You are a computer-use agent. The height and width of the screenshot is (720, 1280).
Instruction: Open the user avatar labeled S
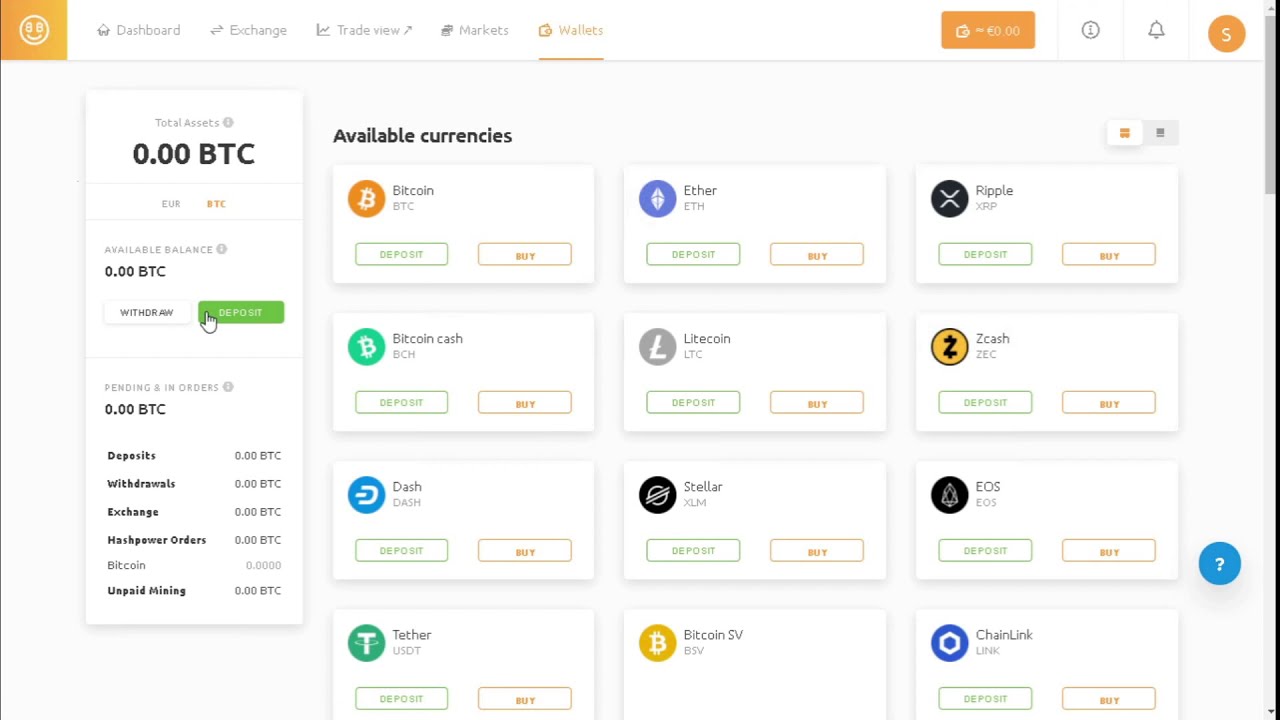1226,34
